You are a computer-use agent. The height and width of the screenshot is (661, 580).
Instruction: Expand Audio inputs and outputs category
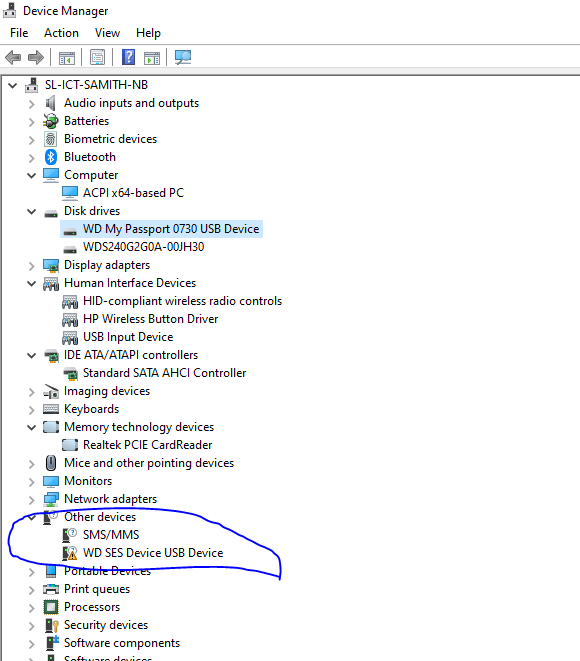[x=32, y=104]
